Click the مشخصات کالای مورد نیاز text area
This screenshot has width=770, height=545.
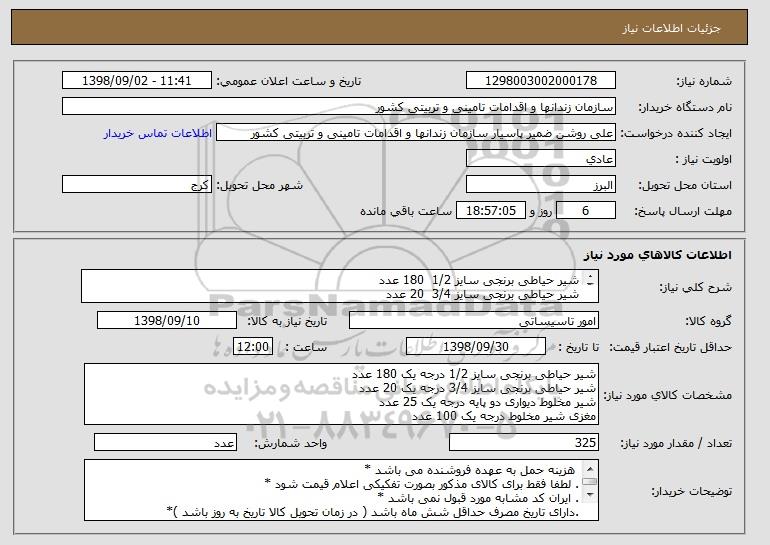[x=342, y=394]
